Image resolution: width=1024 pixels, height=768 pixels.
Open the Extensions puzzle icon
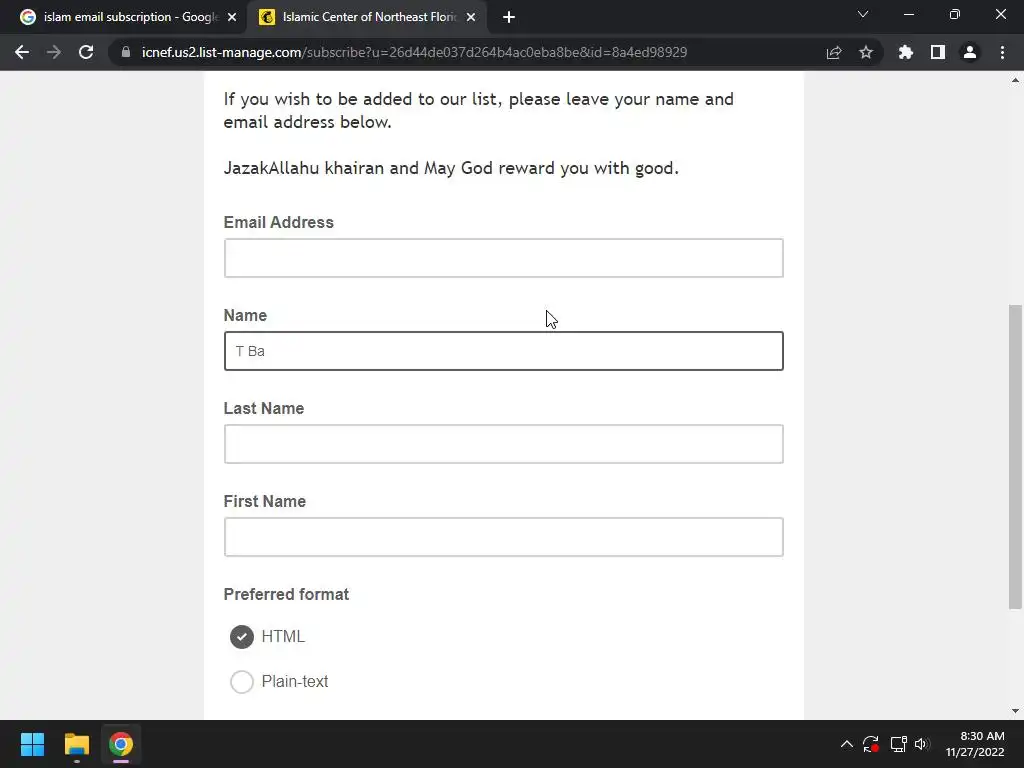pos(906,52)
